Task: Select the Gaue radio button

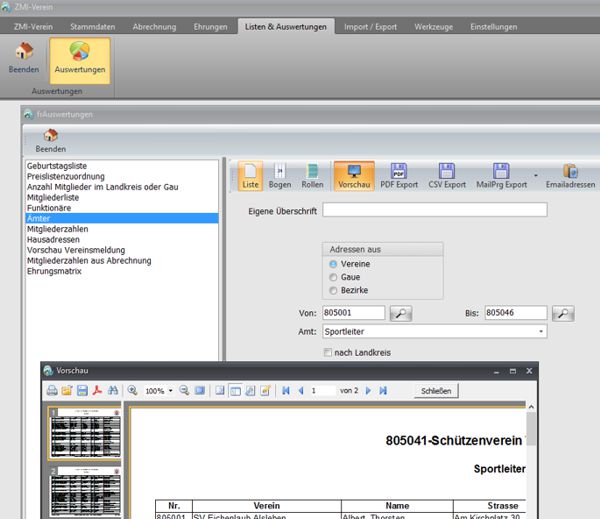Action: tap(333, 277)
